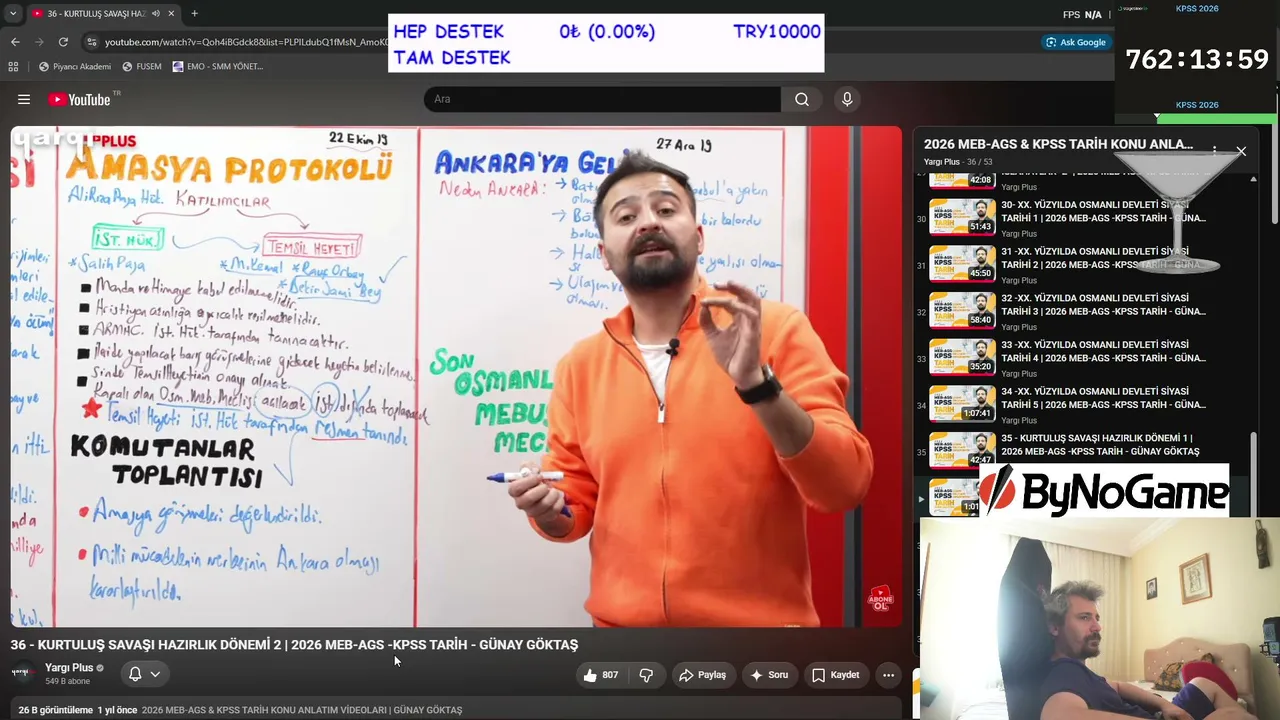Open site information icon in address bar

(92, 42)
